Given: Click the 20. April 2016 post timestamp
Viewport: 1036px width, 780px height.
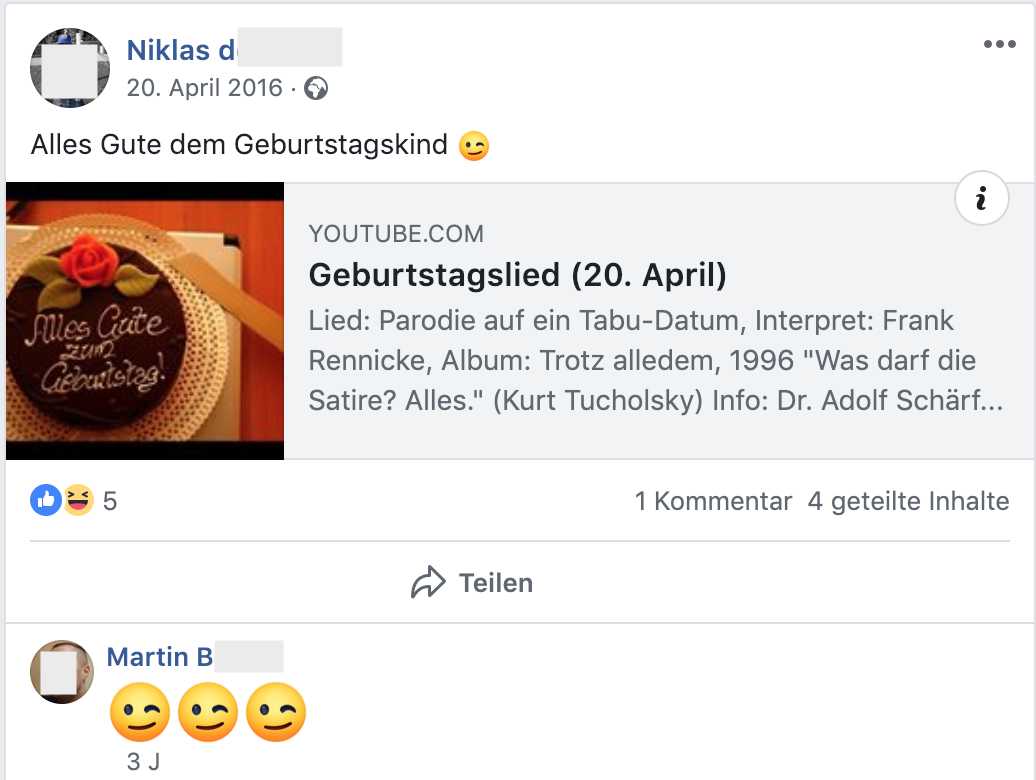Looking at the screenshot, I should click(x=204, y=88).
